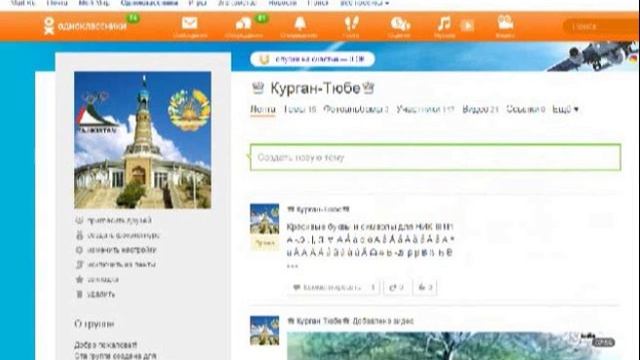The width and height of the screenshot is (640, 360).
Task: Click the trash icon next to Delete
Action: [x=79, y=294]
